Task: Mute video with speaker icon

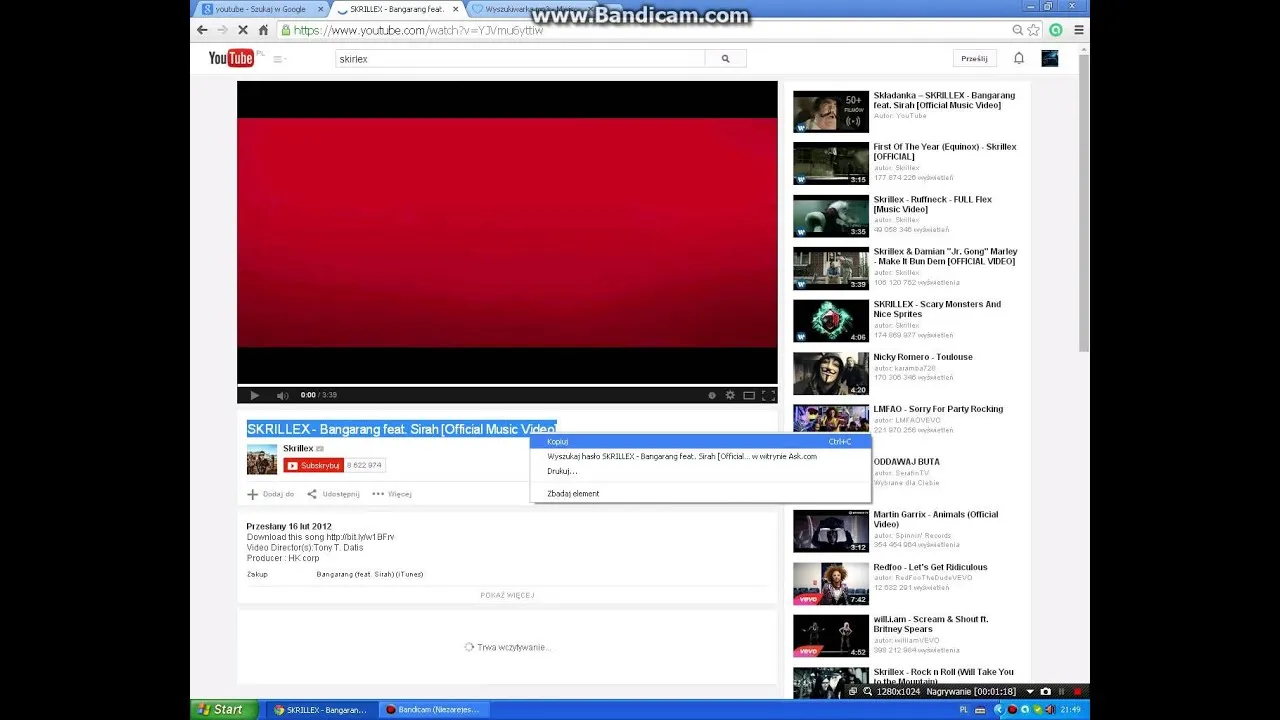Action: point(282,395)
